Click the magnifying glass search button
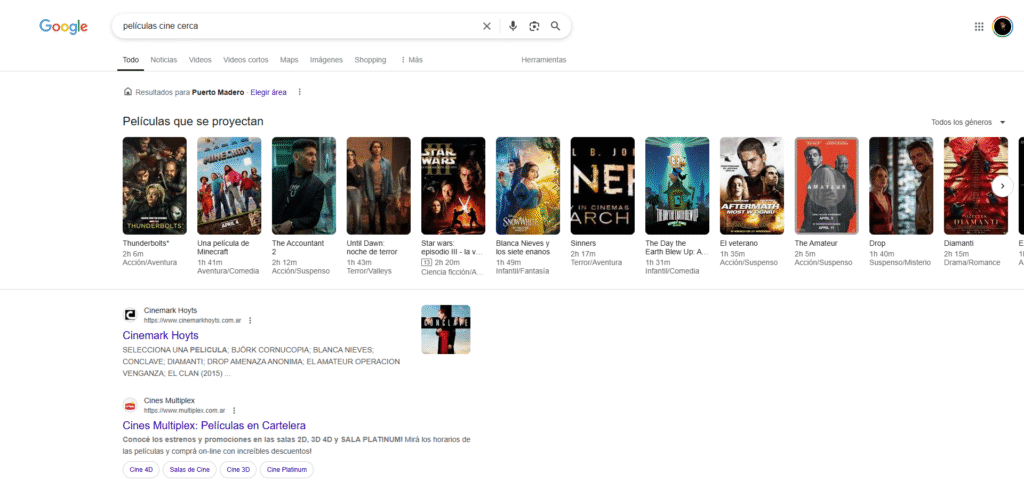The height and width of the screenshot is (490, 1024). 555,26
